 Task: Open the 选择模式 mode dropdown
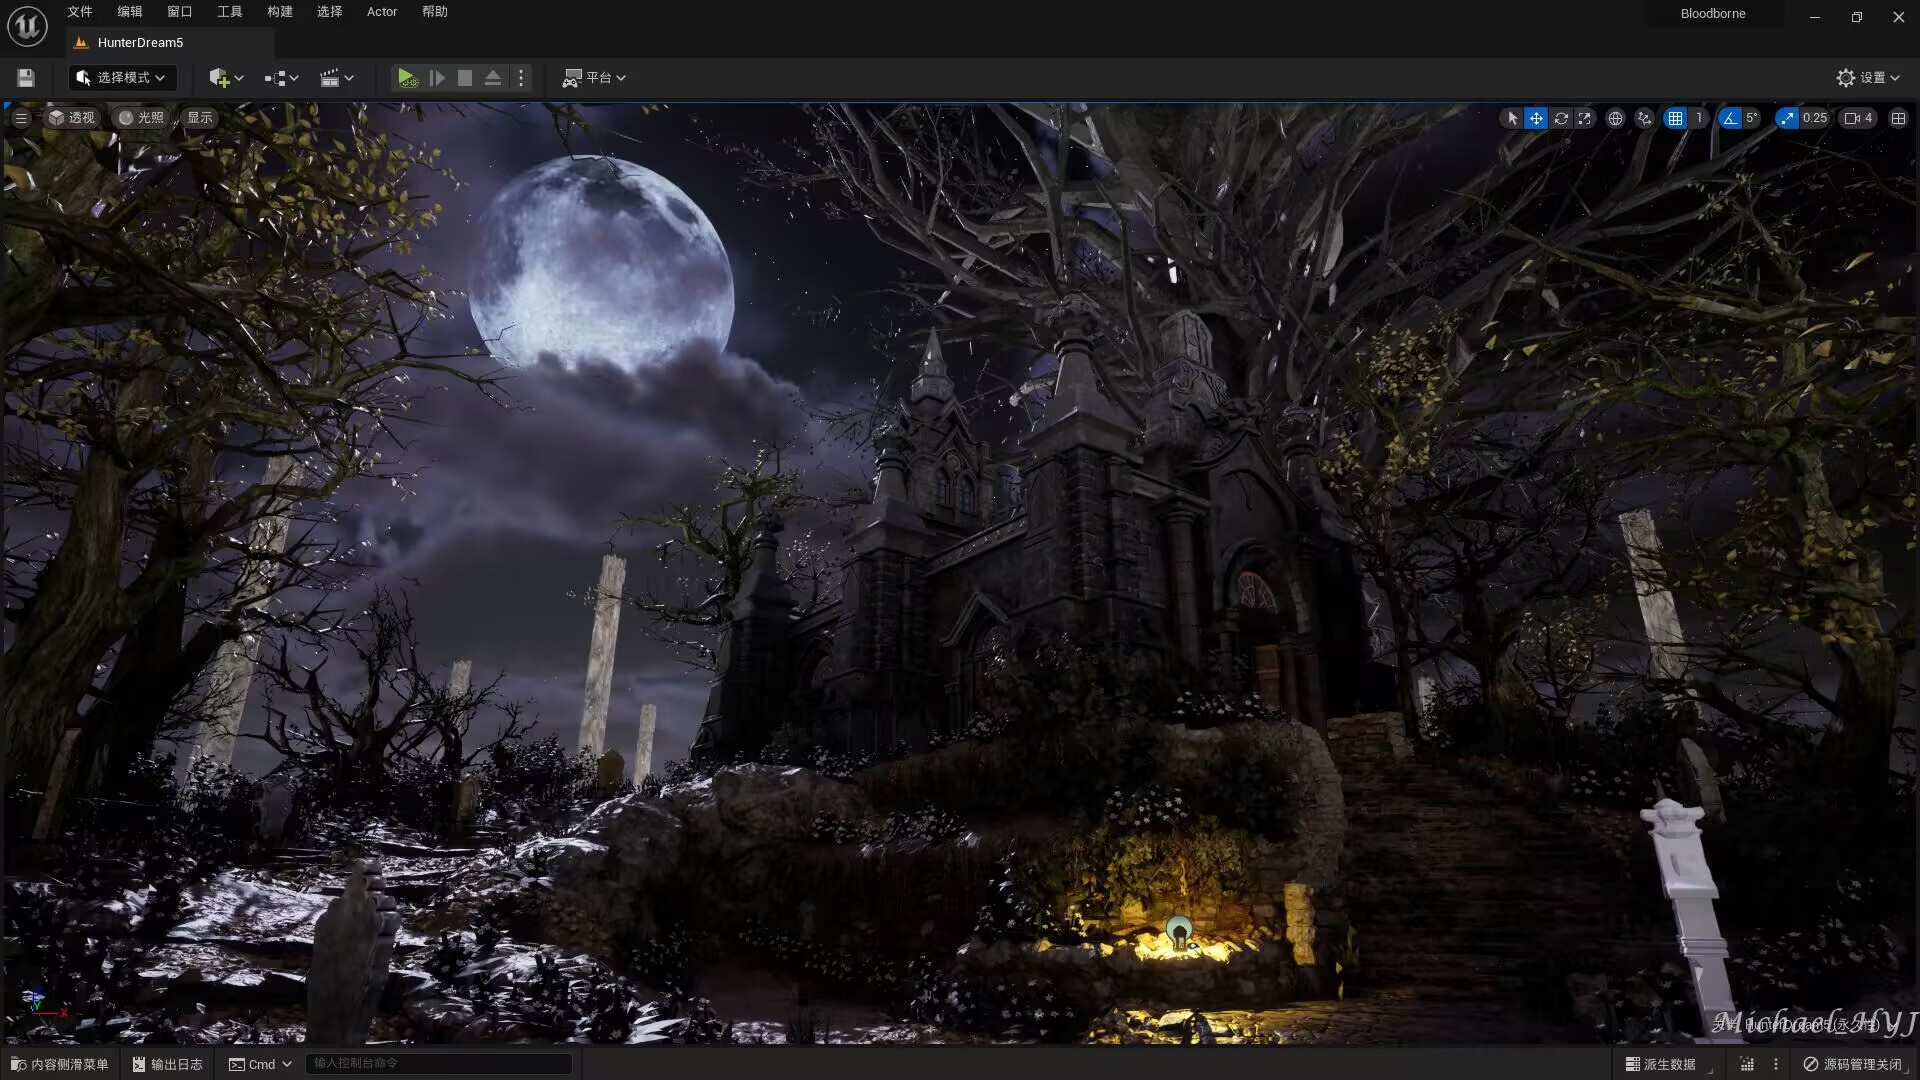pyautogui.click(x=122, y=78)
